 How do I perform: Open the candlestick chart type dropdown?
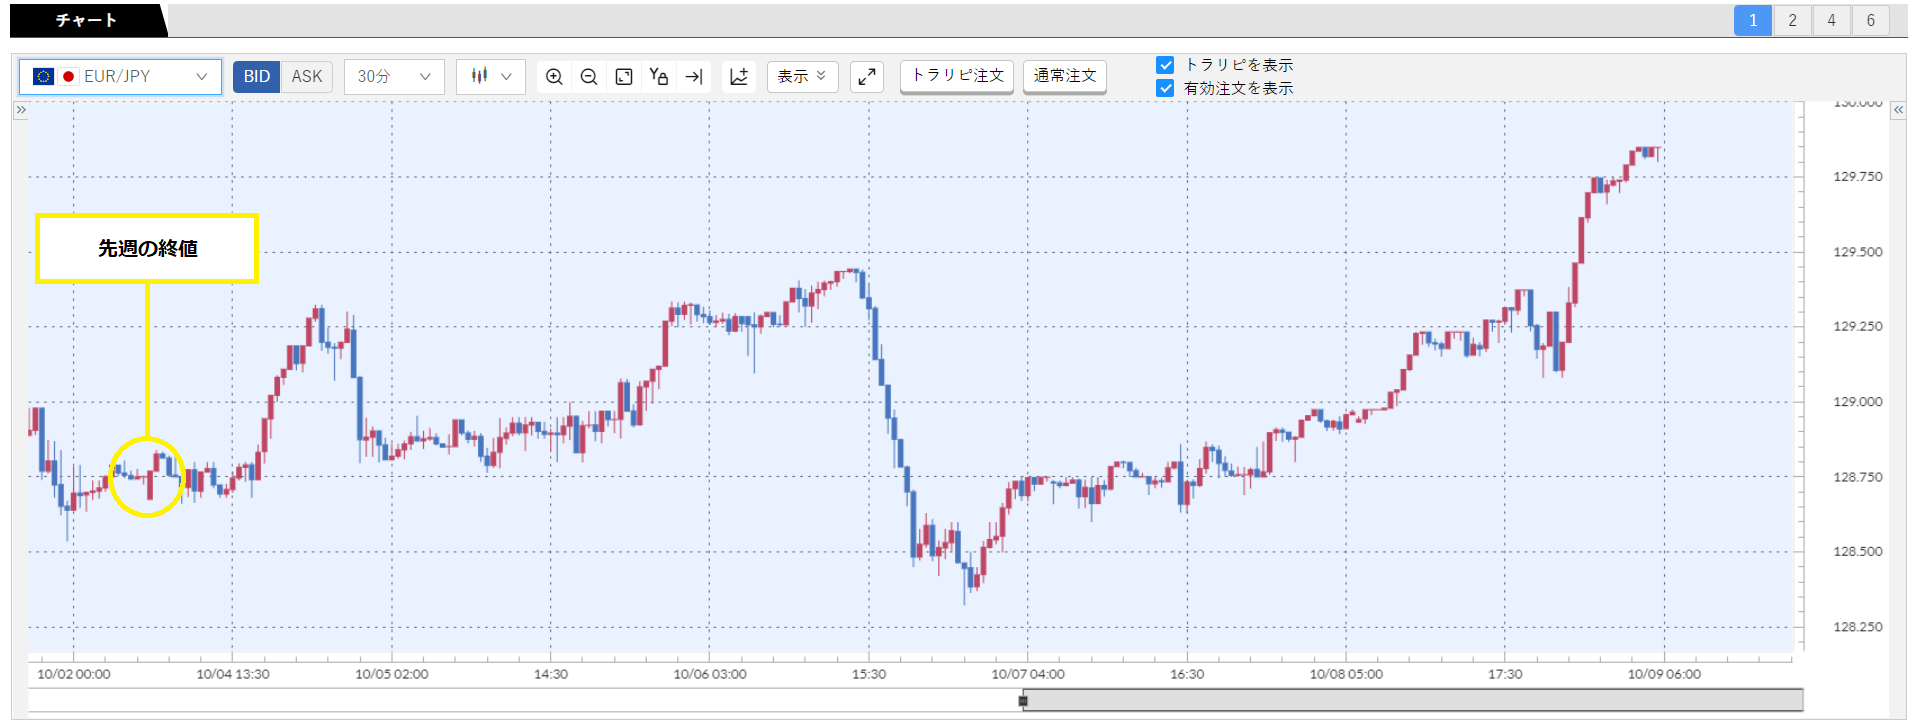click(x=491, y=76)
